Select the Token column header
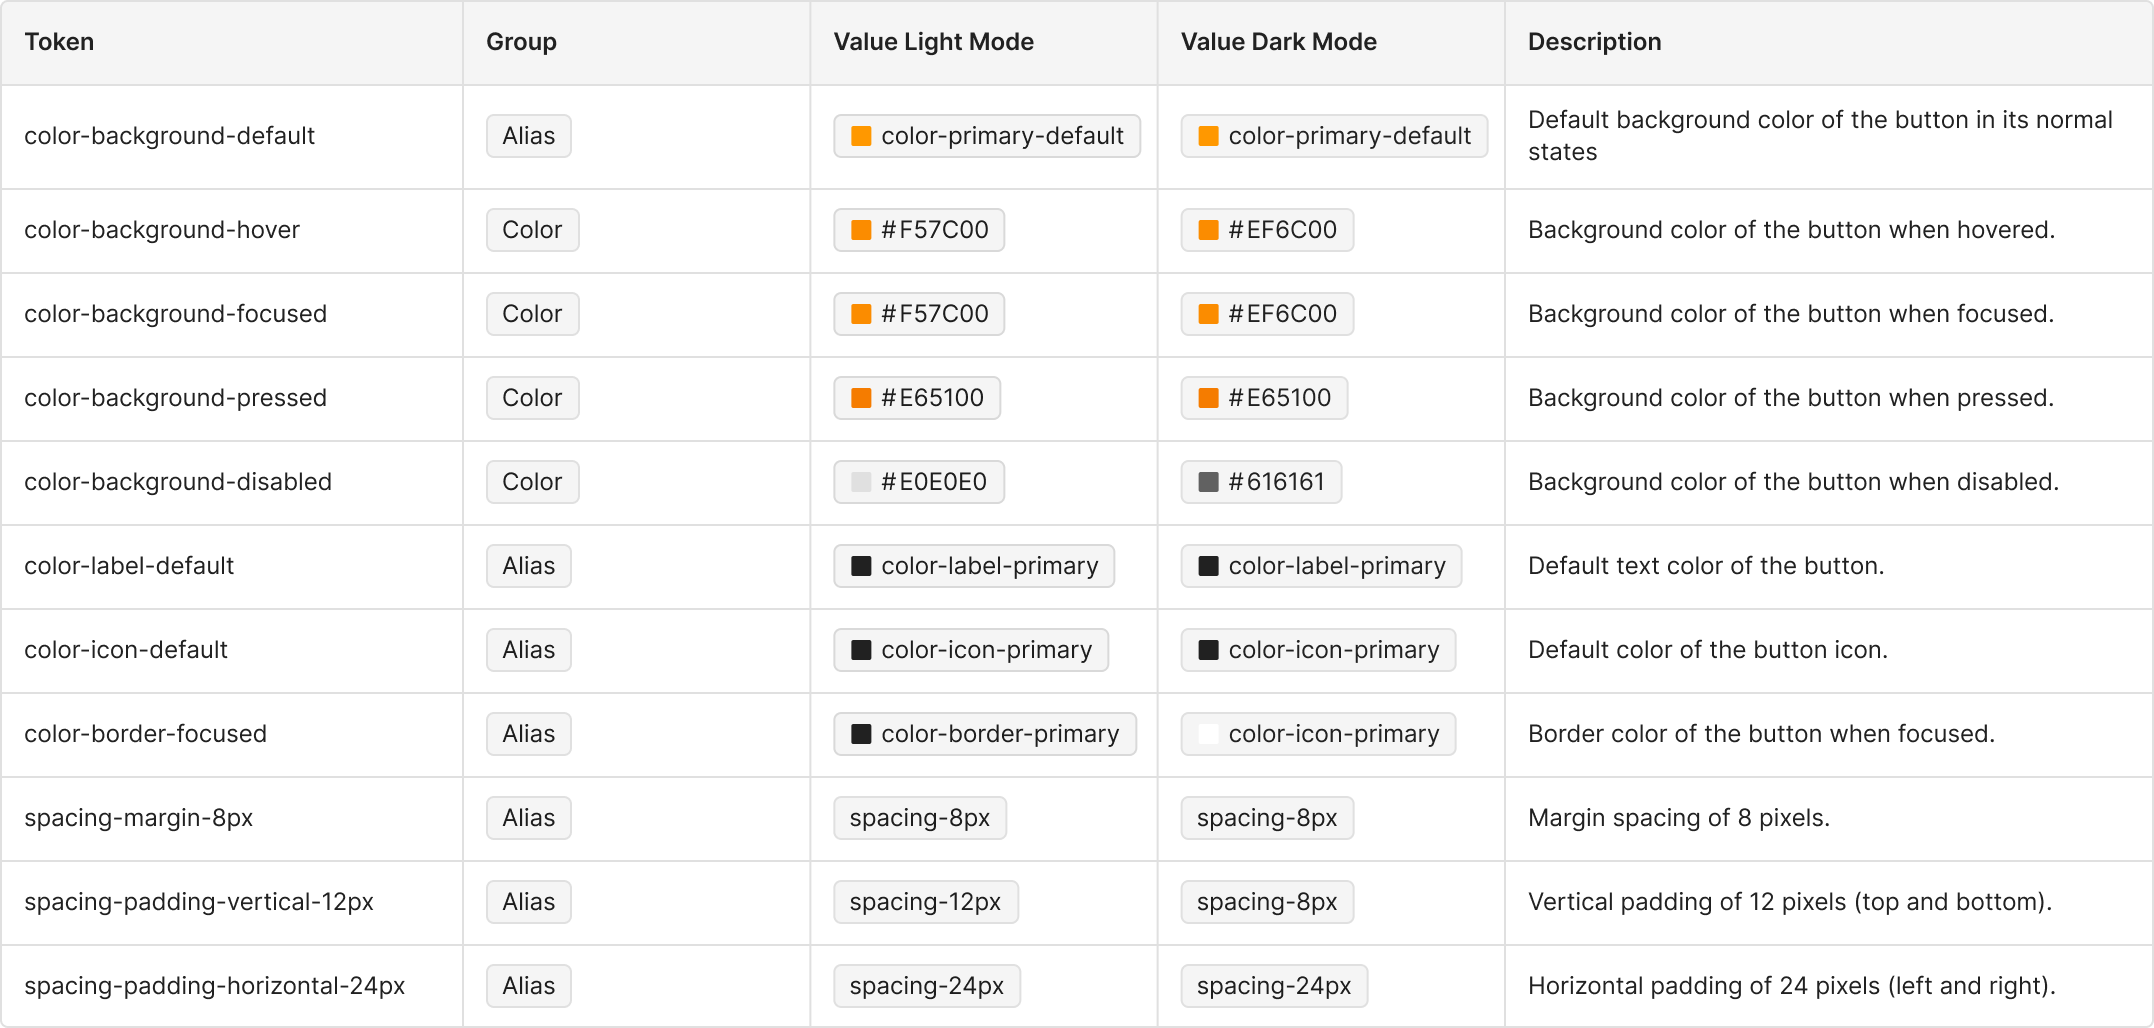 pos(59,42)
